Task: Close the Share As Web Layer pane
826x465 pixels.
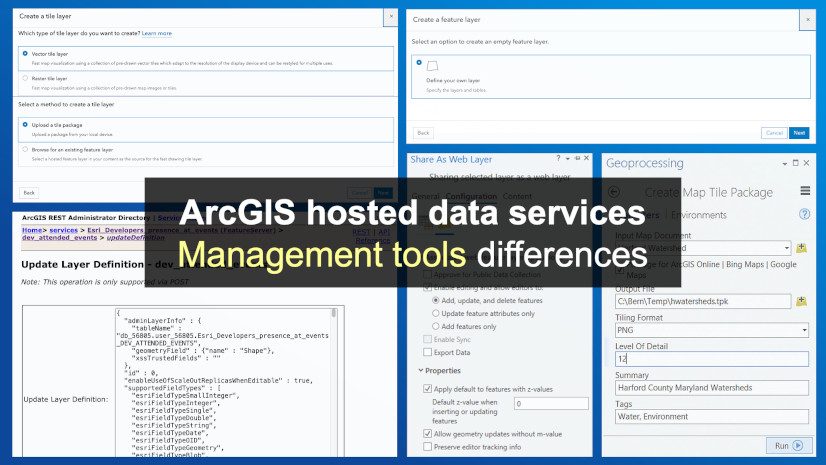Action: point(586,158)
